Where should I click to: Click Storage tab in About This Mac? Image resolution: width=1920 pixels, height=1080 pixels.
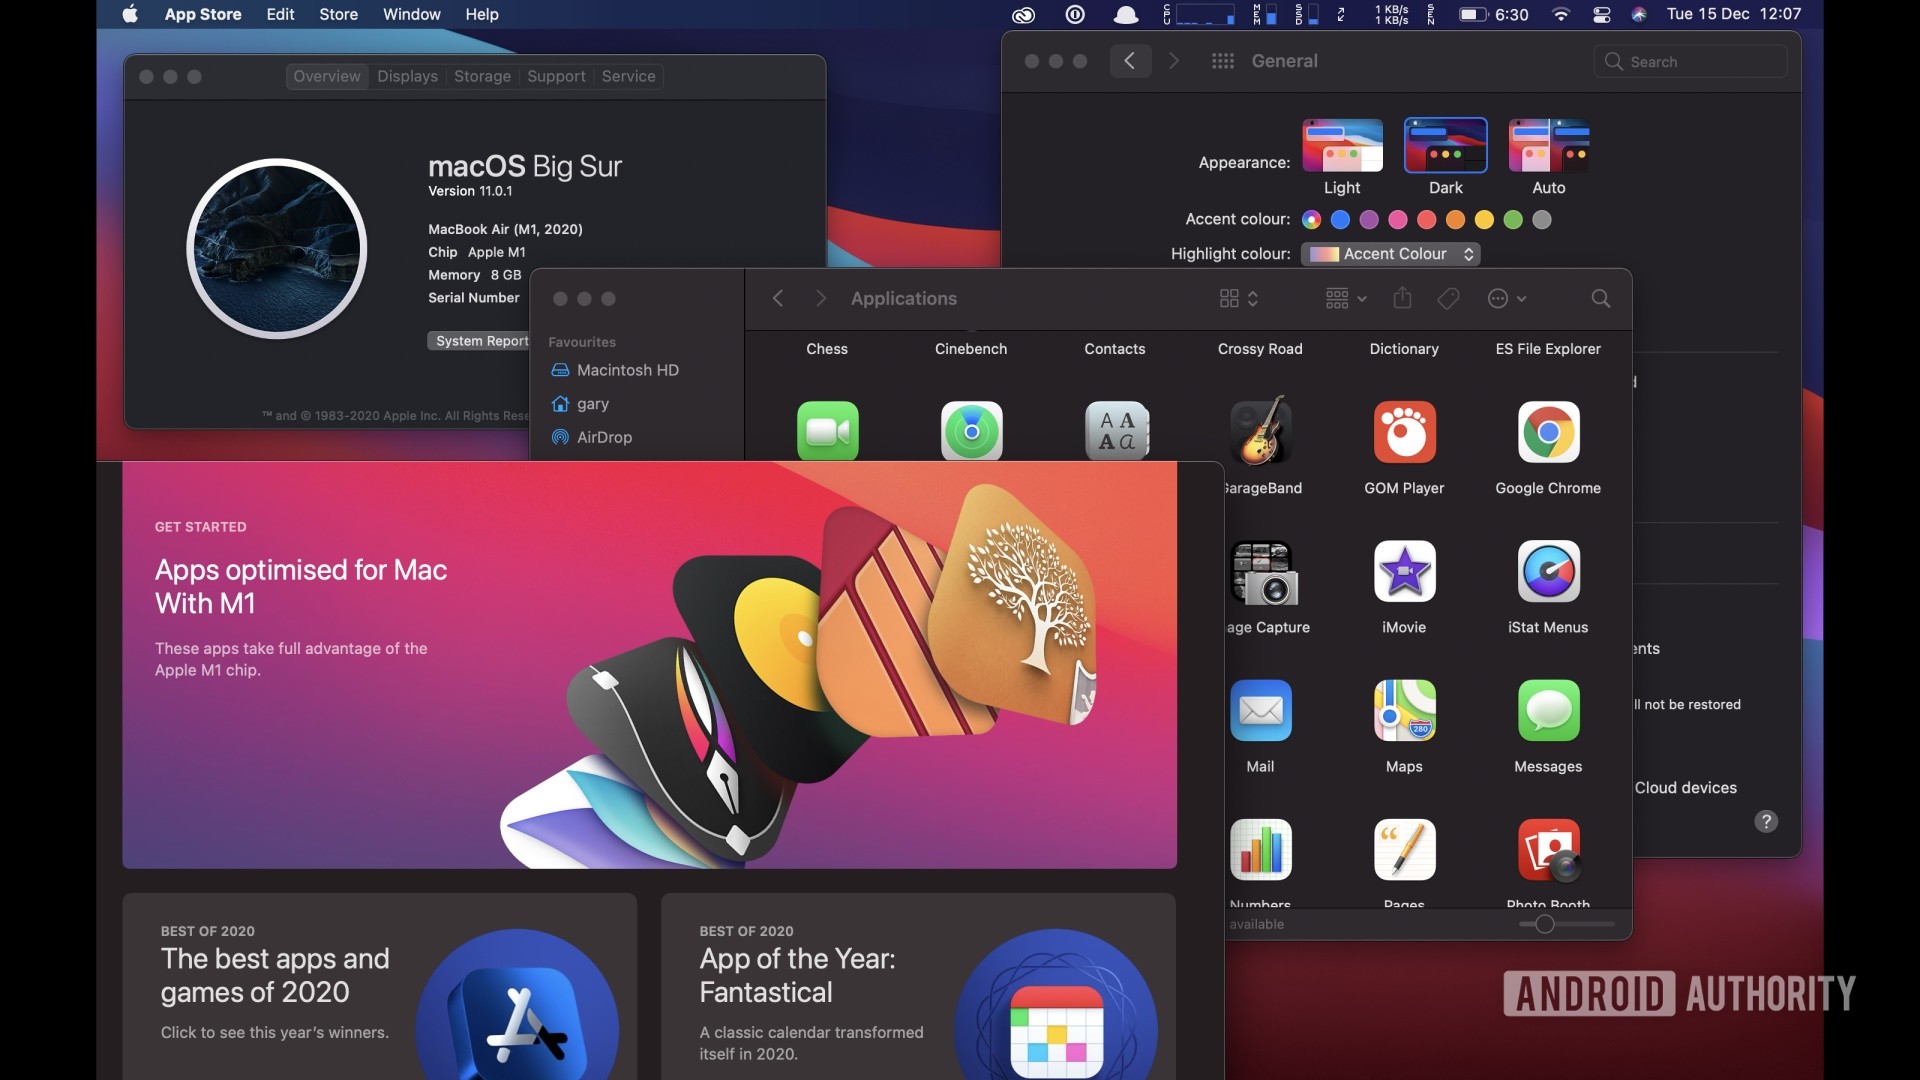click(x=481, y=76)
